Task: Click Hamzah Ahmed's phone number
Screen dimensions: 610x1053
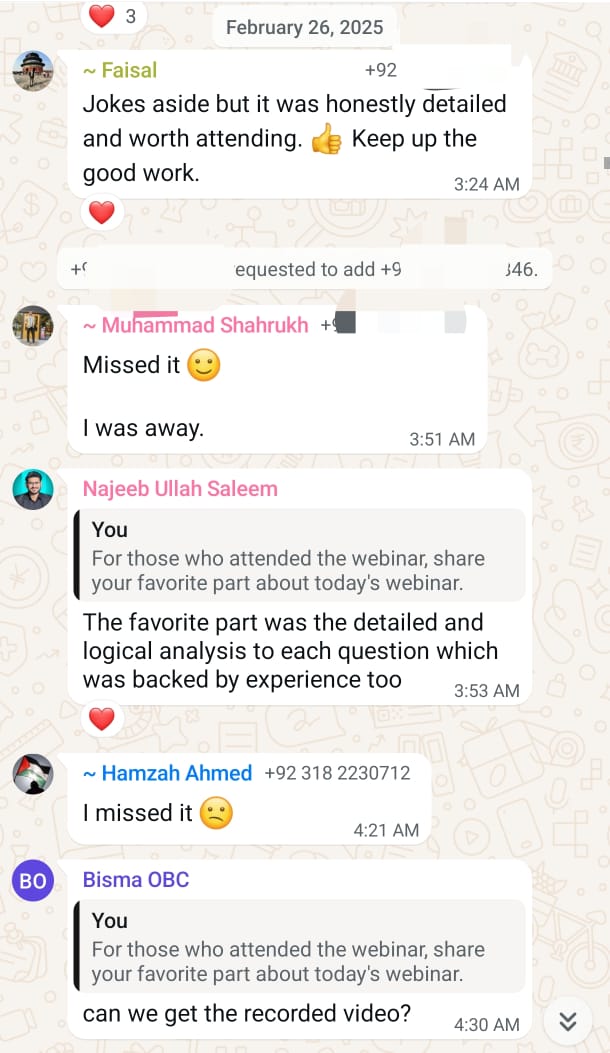Action: [x=337, y=773]
